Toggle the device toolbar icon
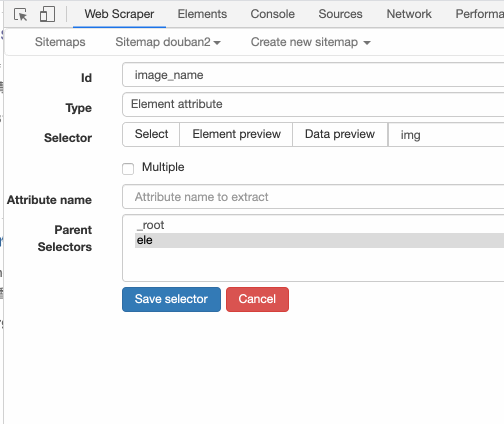 pos(47,14)
